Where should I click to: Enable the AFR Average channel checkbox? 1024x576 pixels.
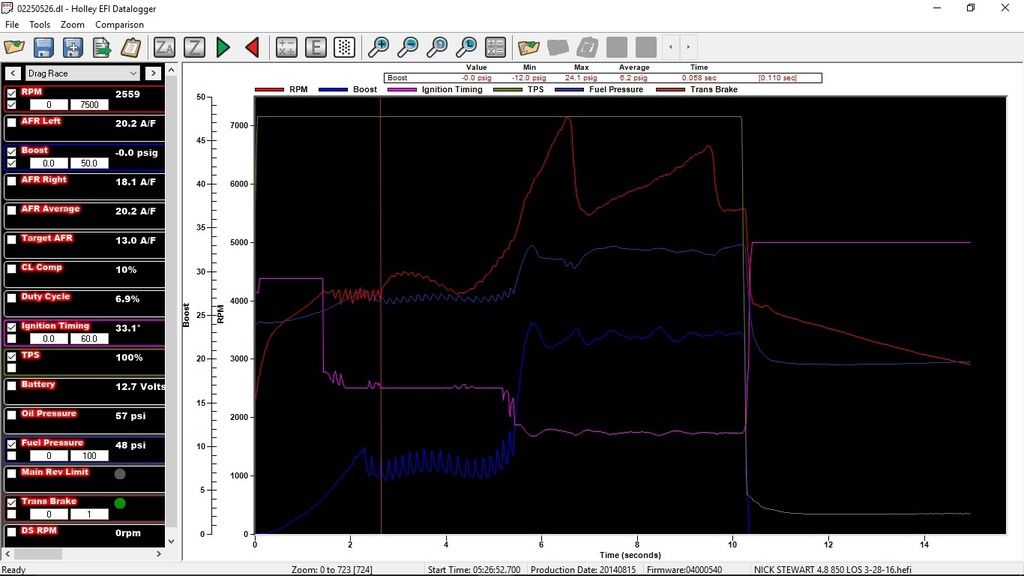pyautogui.click(x=12, y=210)
